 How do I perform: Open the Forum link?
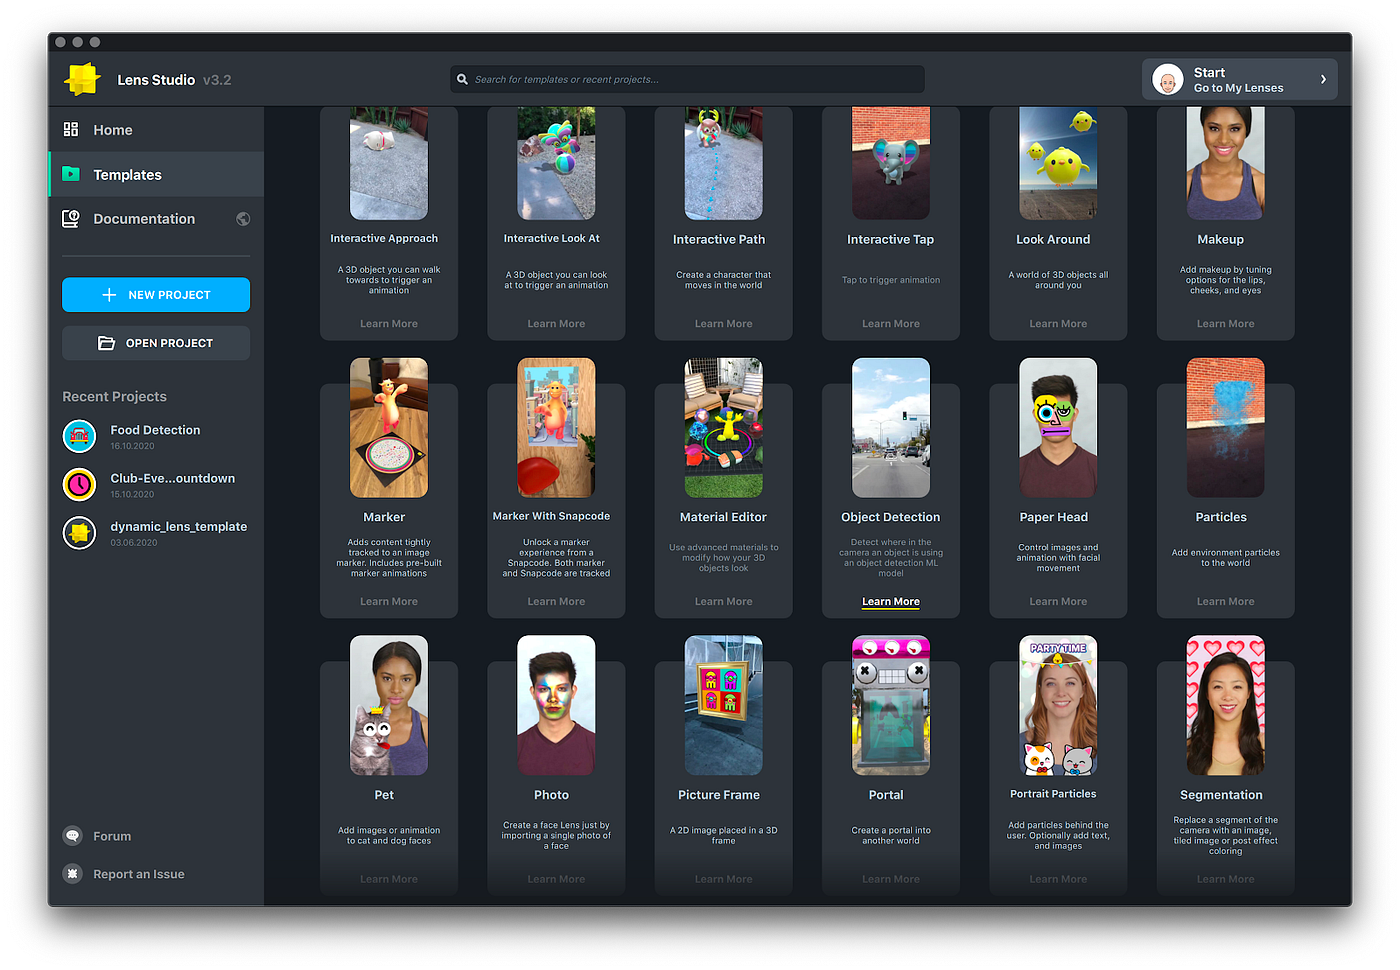pyautogui.click(x=112, y=836)
